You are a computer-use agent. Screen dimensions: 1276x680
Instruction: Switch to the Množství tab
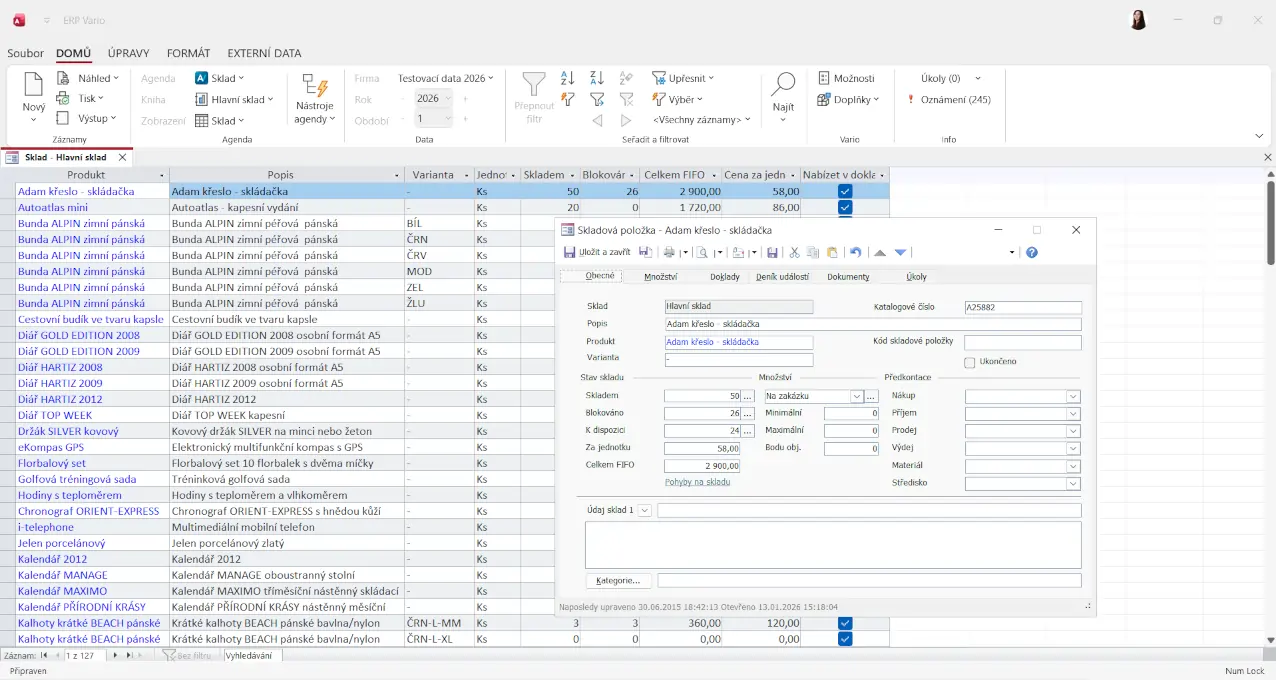coord(660,277)
